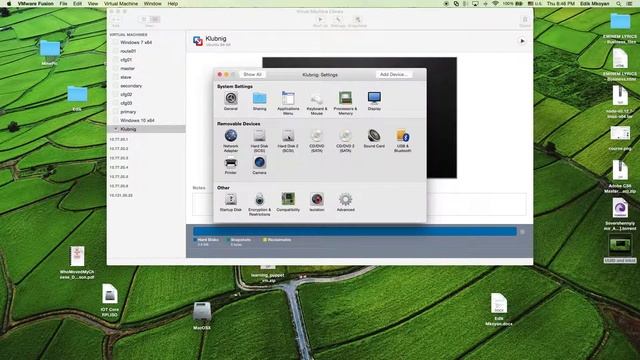
Task: Open Sharing settings pane
Action: (x=259, y=101)
